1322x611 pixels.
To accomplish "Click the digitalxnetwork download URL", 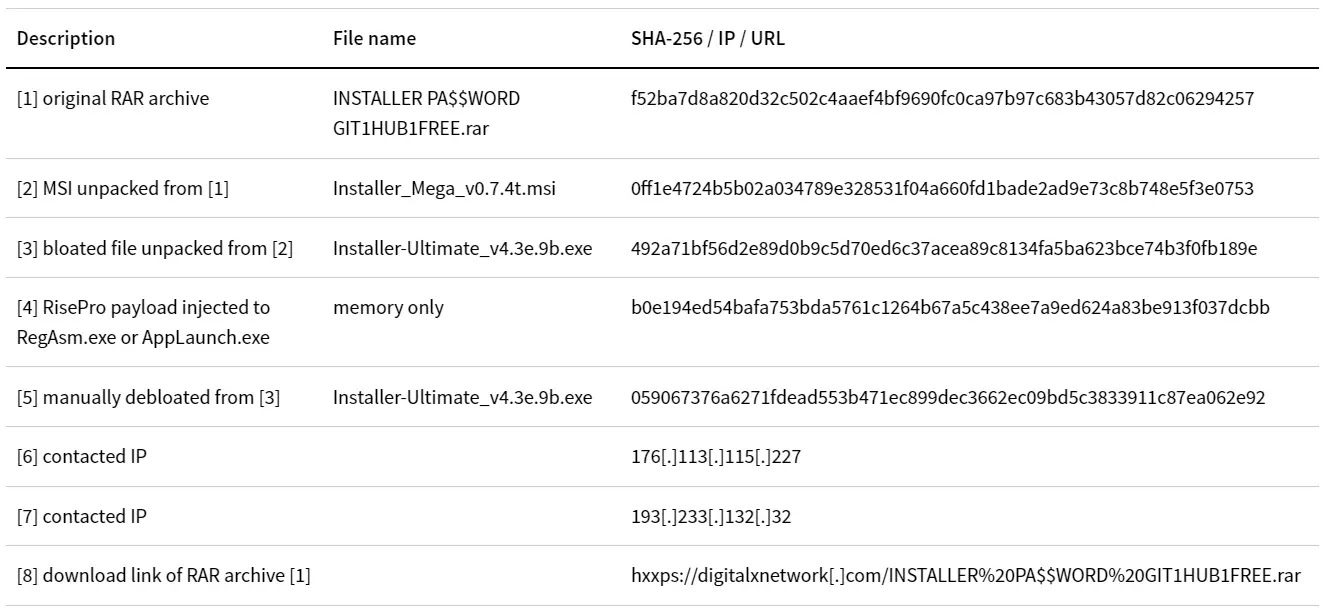I will pos(966,576).
